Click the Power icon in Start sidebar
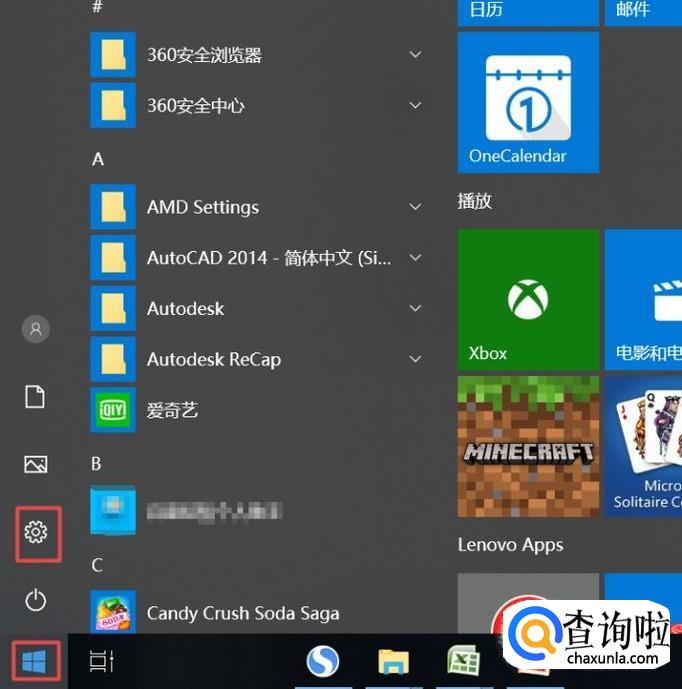The image size is (682, 689). point(36,600)
